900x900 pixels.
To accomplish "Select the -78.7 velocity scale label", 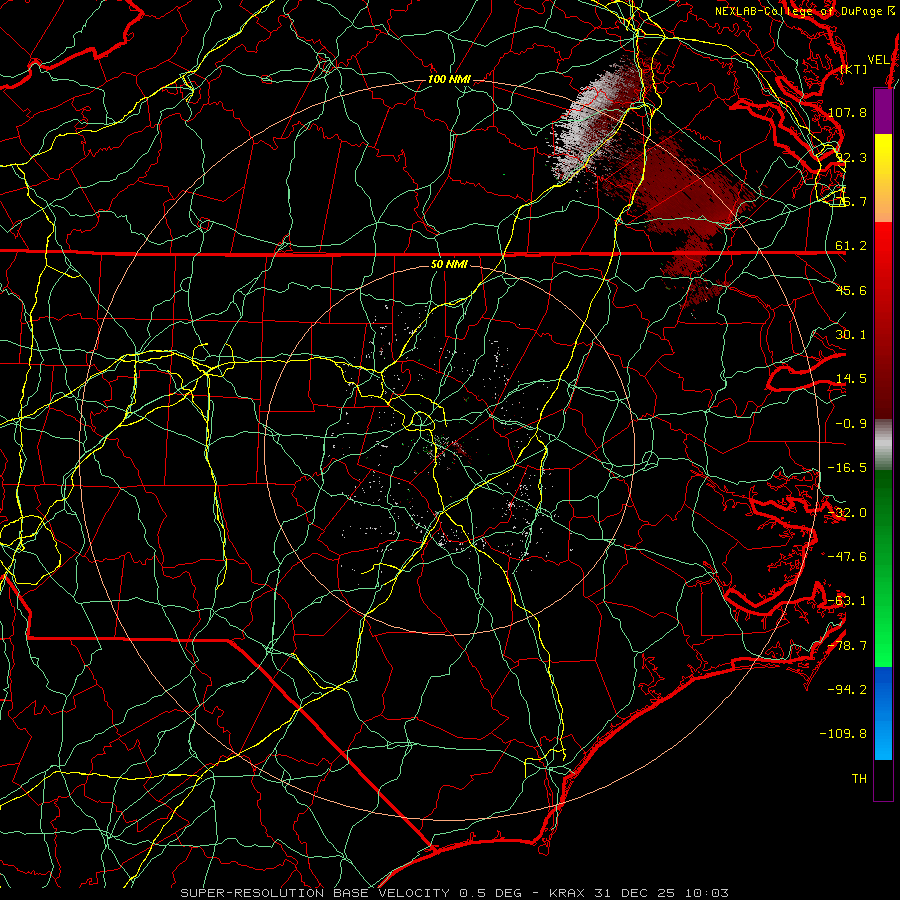I will coord(847,646).
